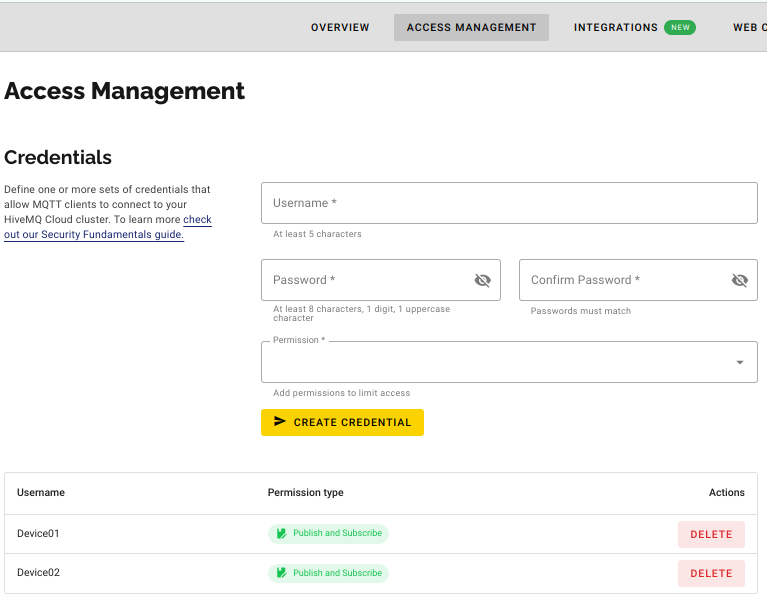This screenshot has height=611, width=767.
Task: Select the Access Management tab
Action: (x=471, y=28)
